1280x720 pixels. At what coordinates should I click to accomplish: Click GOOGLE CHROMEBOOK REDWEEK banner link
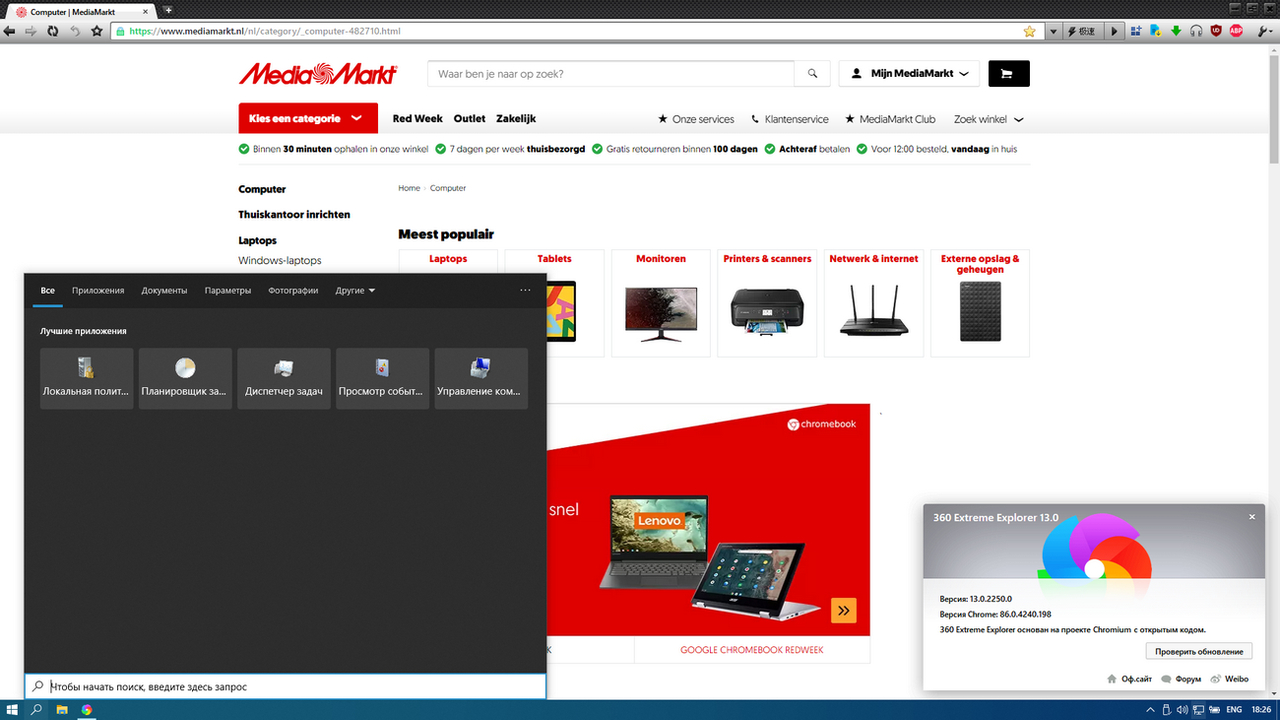tap(752, 650)
